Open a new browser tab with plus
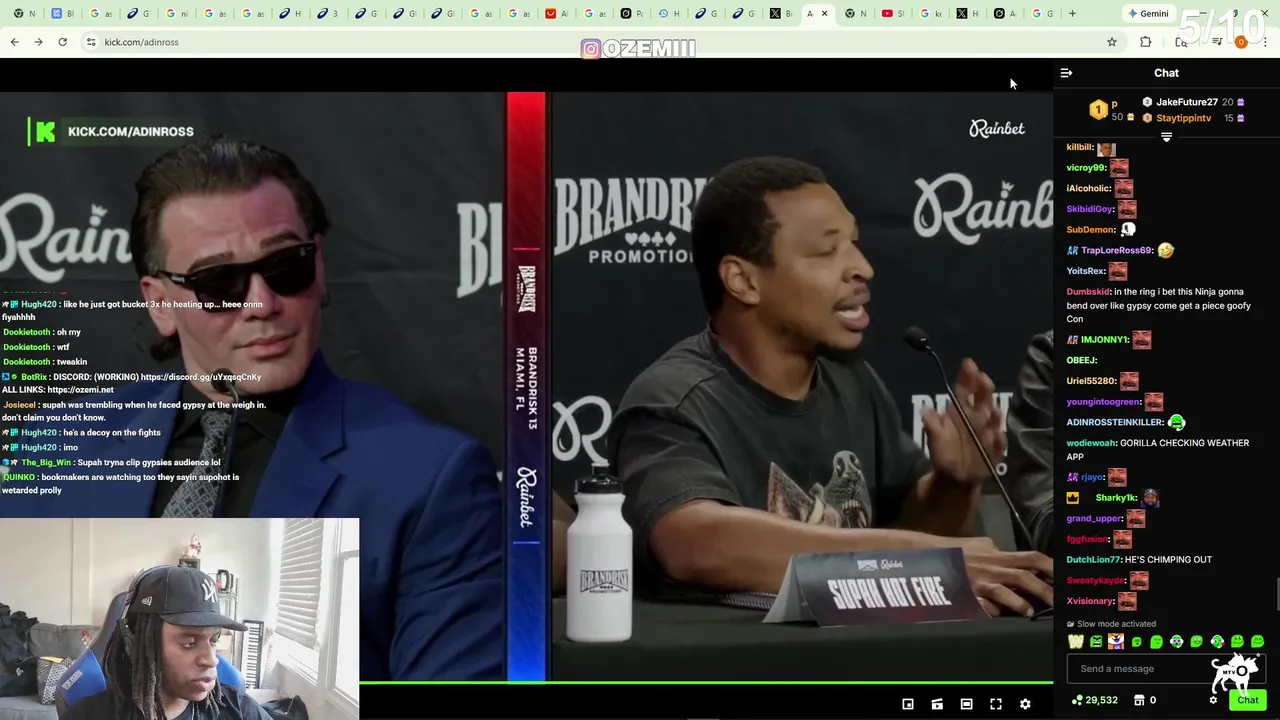The height and width of the screenshot is (720, 1280). click(1072, 13)
